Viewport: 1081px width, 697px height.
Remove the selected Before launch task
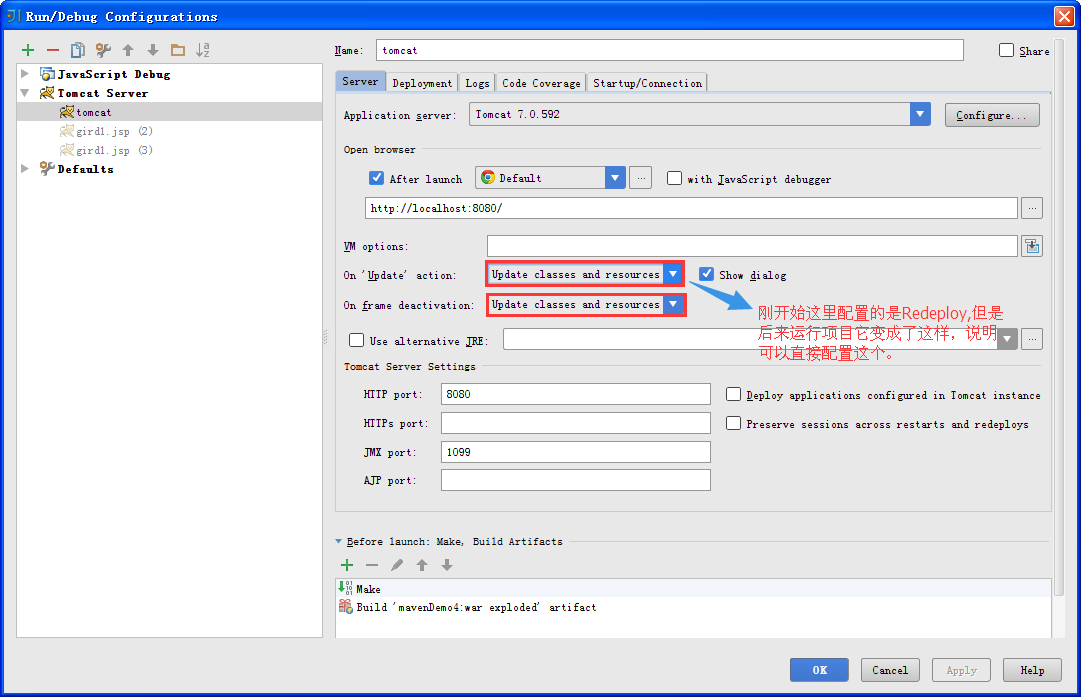pos(372,565)
